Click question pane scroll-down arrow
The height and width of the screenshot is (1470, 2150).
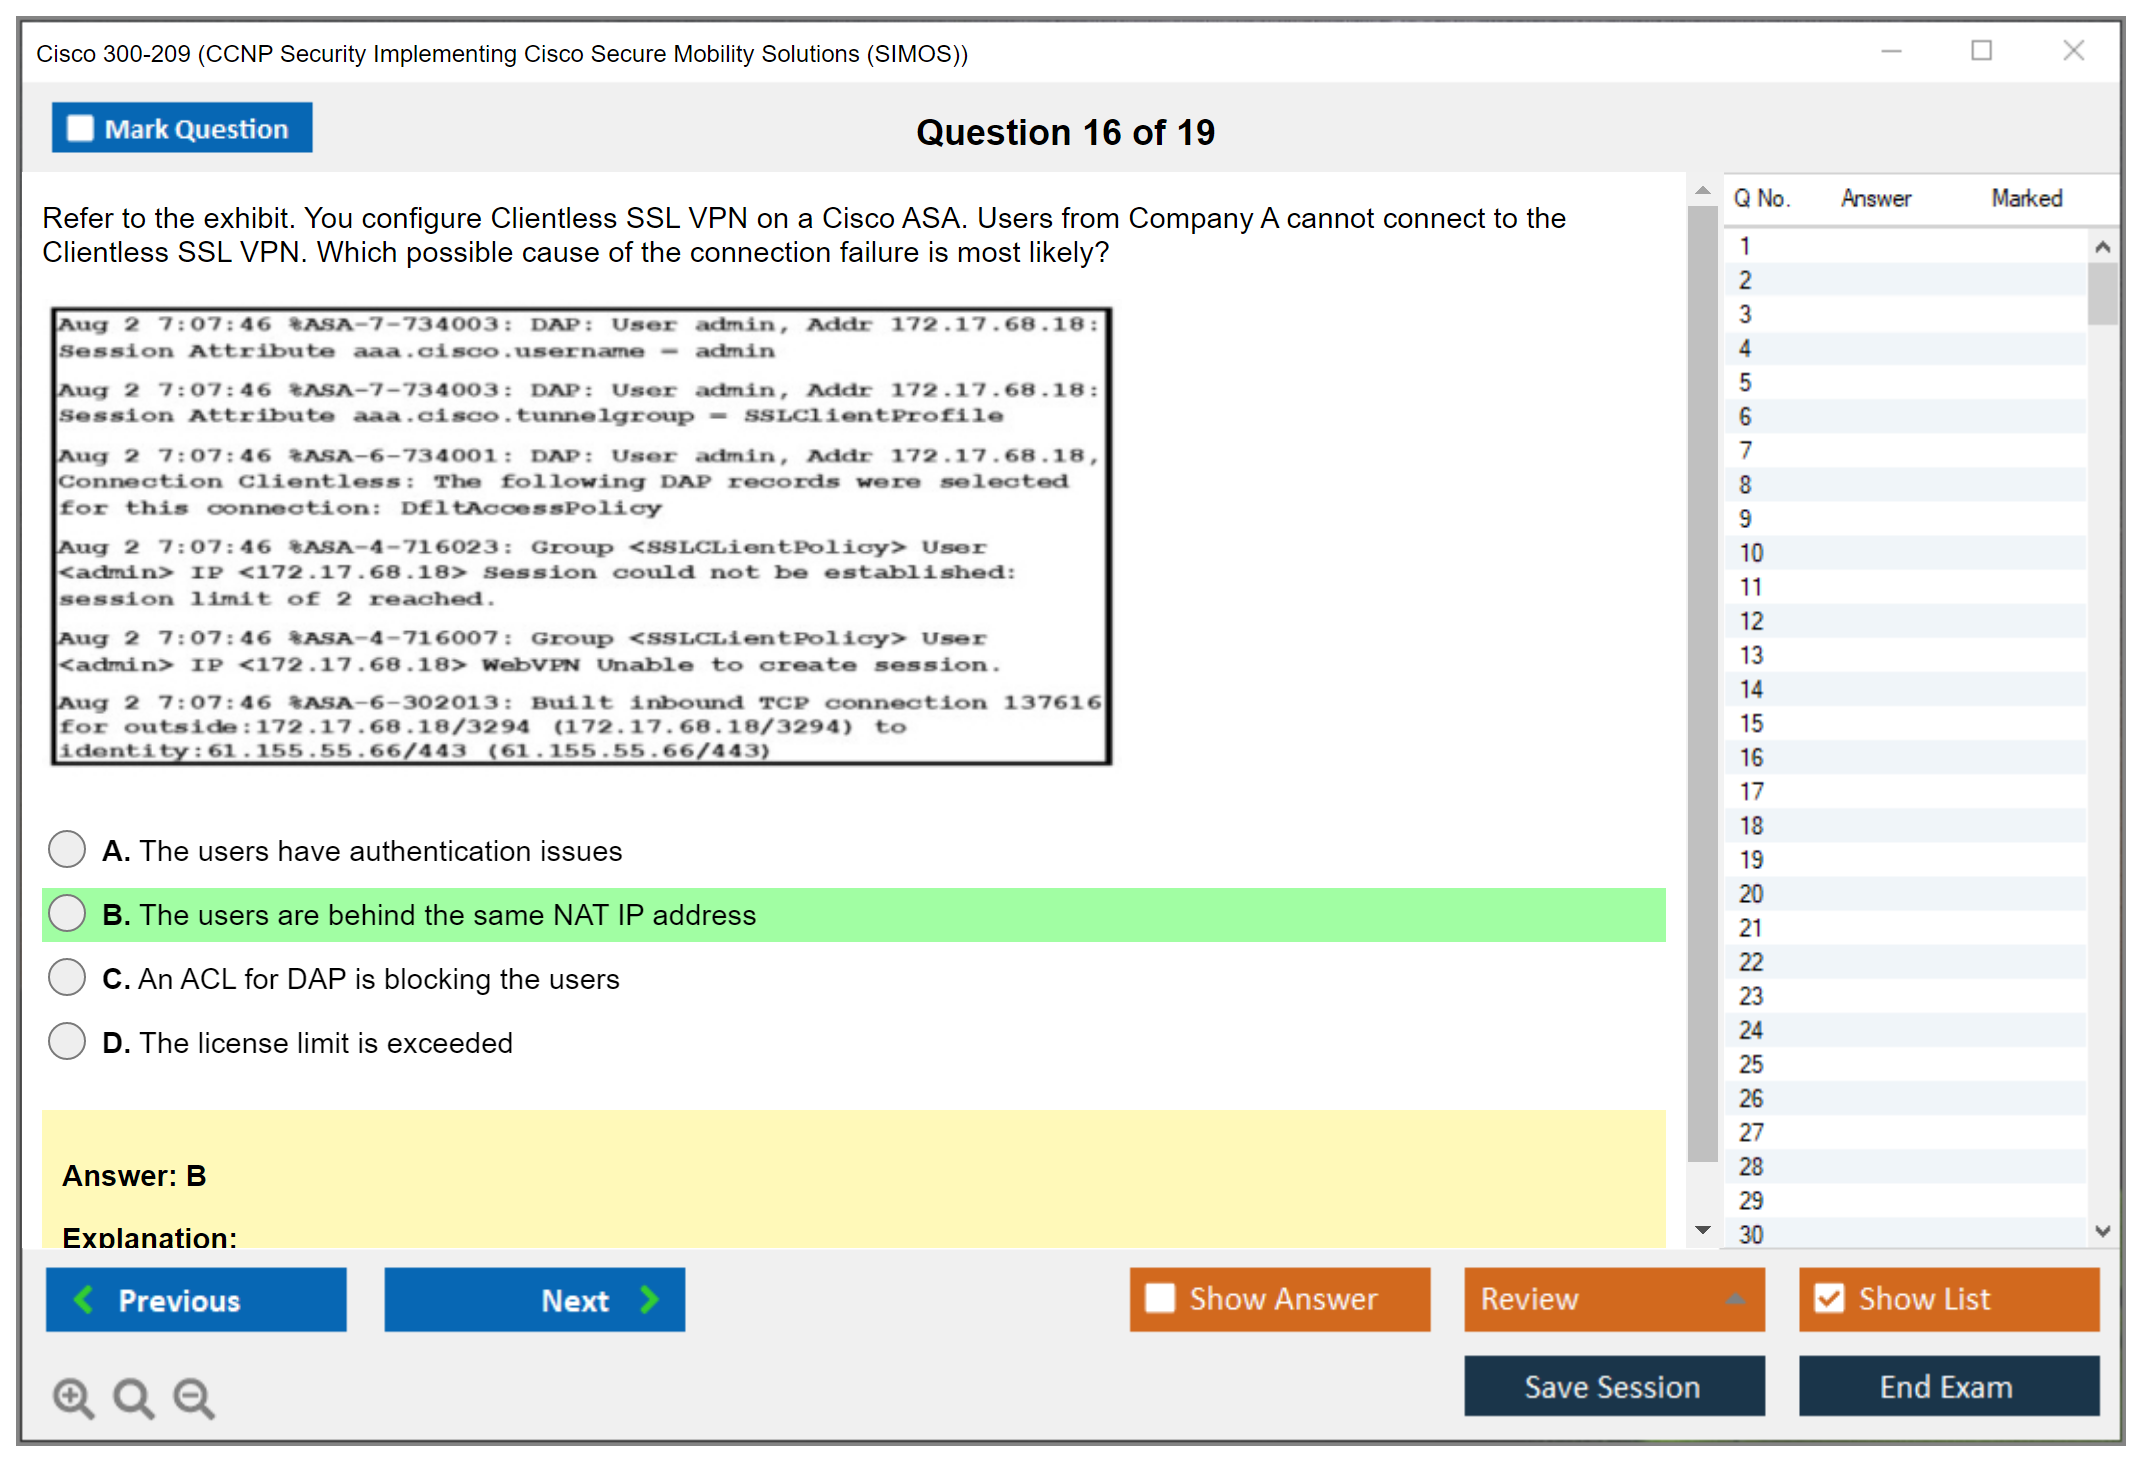tap(1703, 1230)
